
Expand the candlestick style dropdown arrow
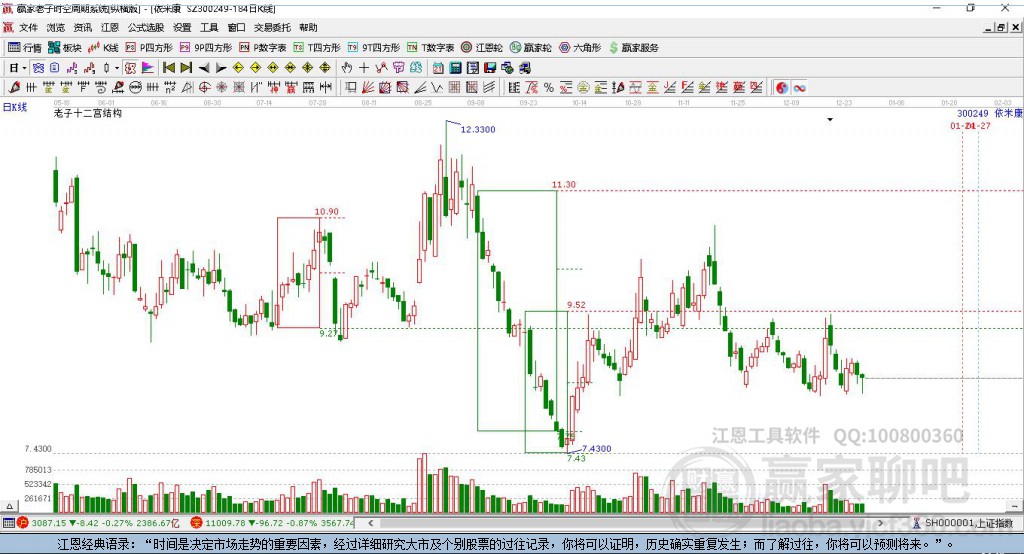(116, 68)
